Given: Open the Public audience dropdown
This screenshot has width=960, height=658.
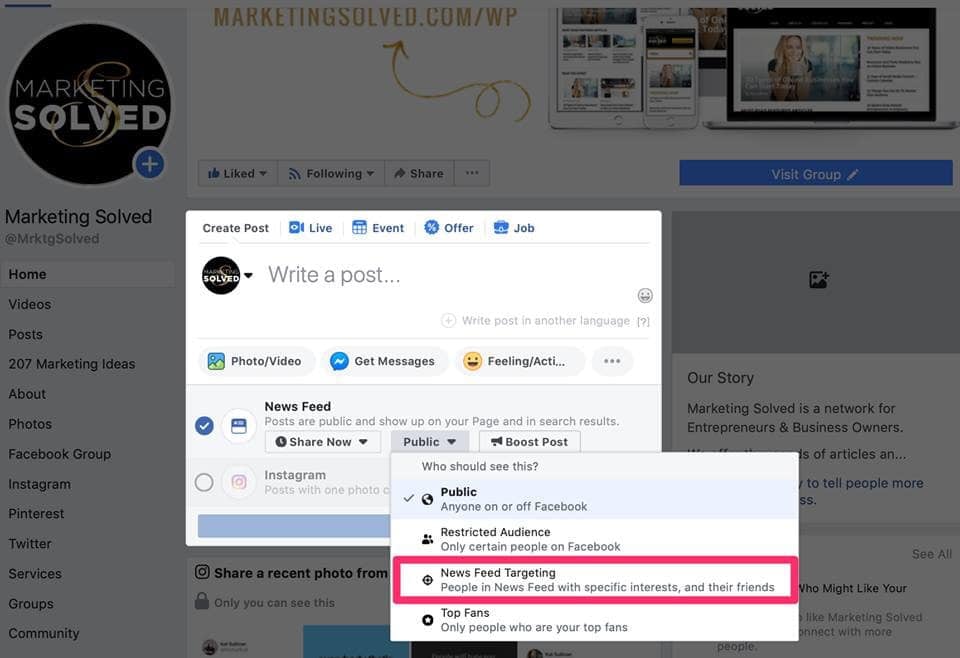Looking at the screenshot, I should coord(429,442).
